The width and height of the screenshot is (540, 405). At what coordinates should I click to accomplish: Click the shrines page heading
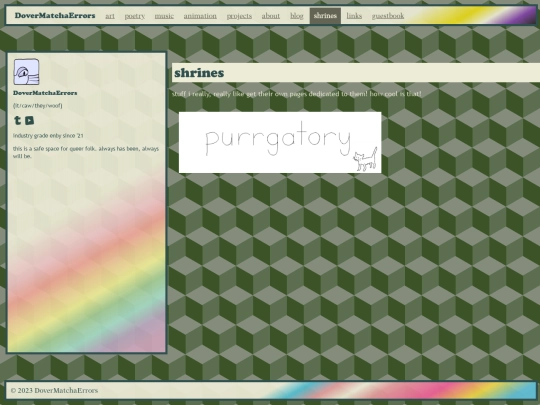click(199, 73)
